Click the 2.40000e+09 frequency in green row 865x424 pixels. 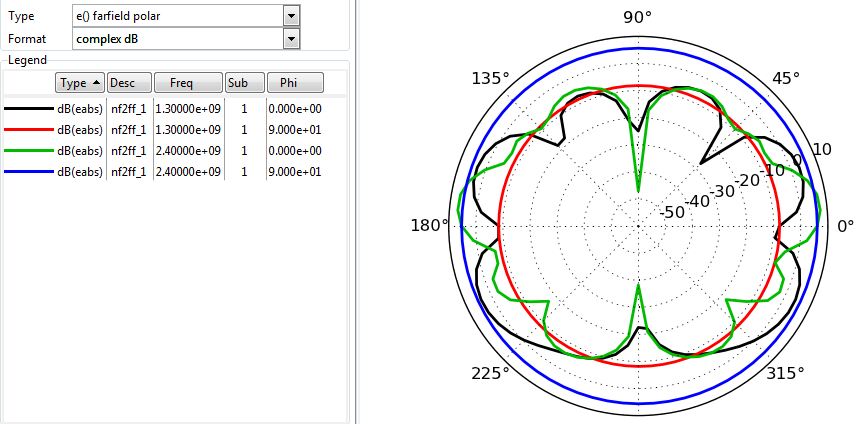(x=188, y=150)
